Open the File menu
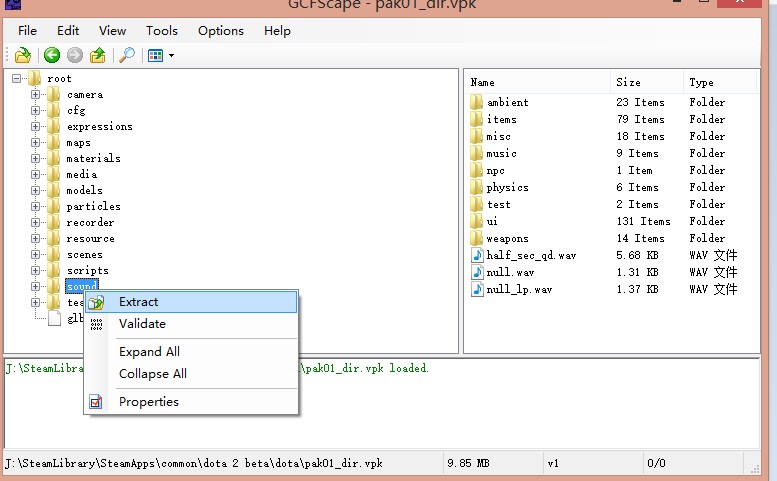 pos(27,31)
